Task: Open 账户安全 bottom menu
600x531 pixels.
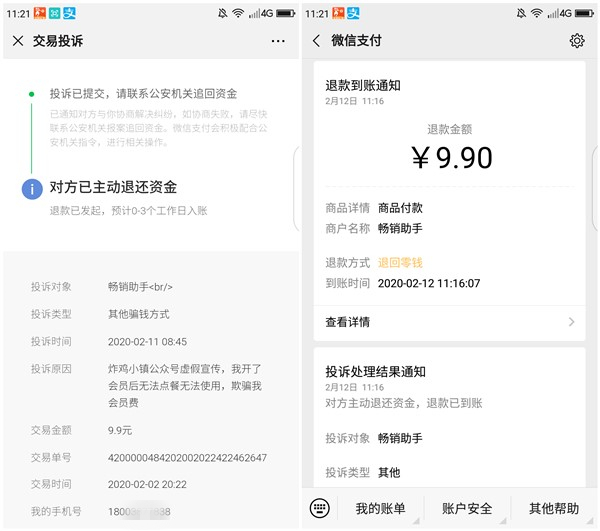Action: pyautogui.click(x=467, y=508)
